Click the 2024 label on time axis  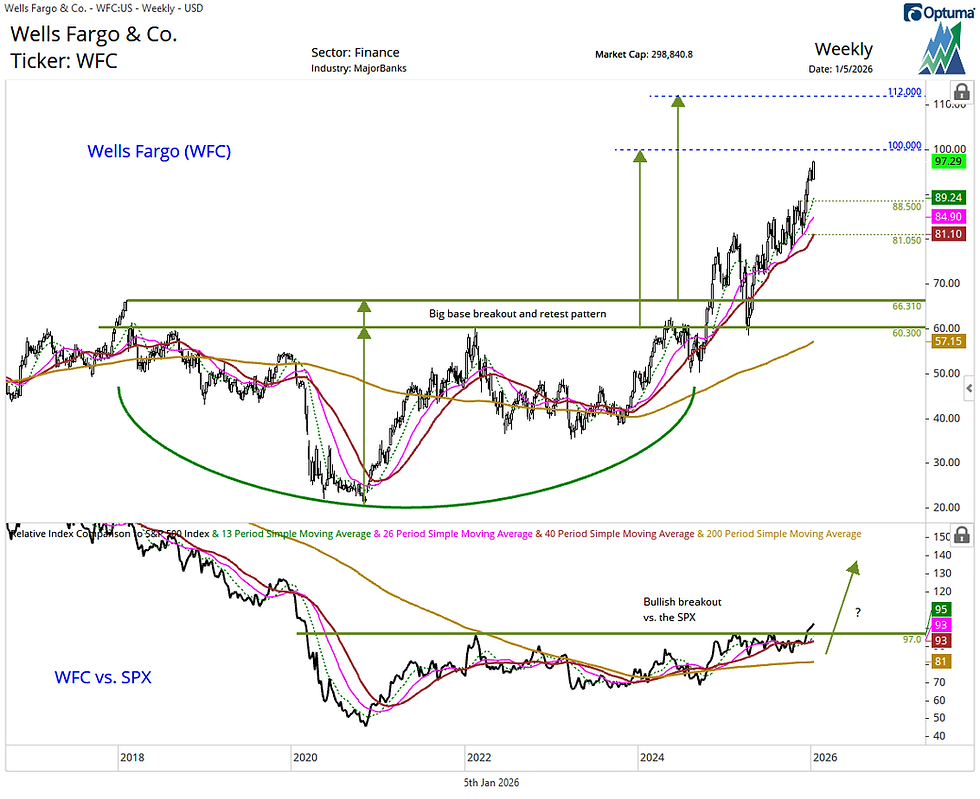click(x=652, y=758)
